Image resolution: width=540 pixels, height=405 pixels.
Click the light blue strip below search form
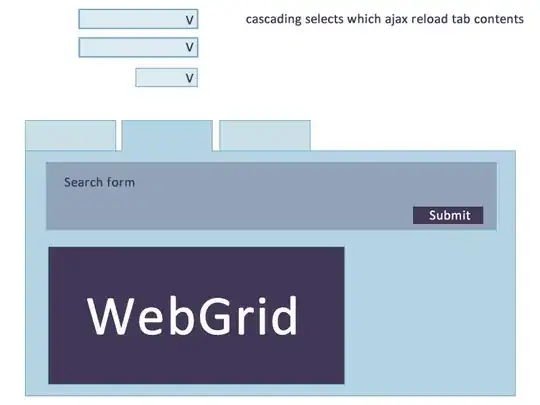tap(271, 238)
